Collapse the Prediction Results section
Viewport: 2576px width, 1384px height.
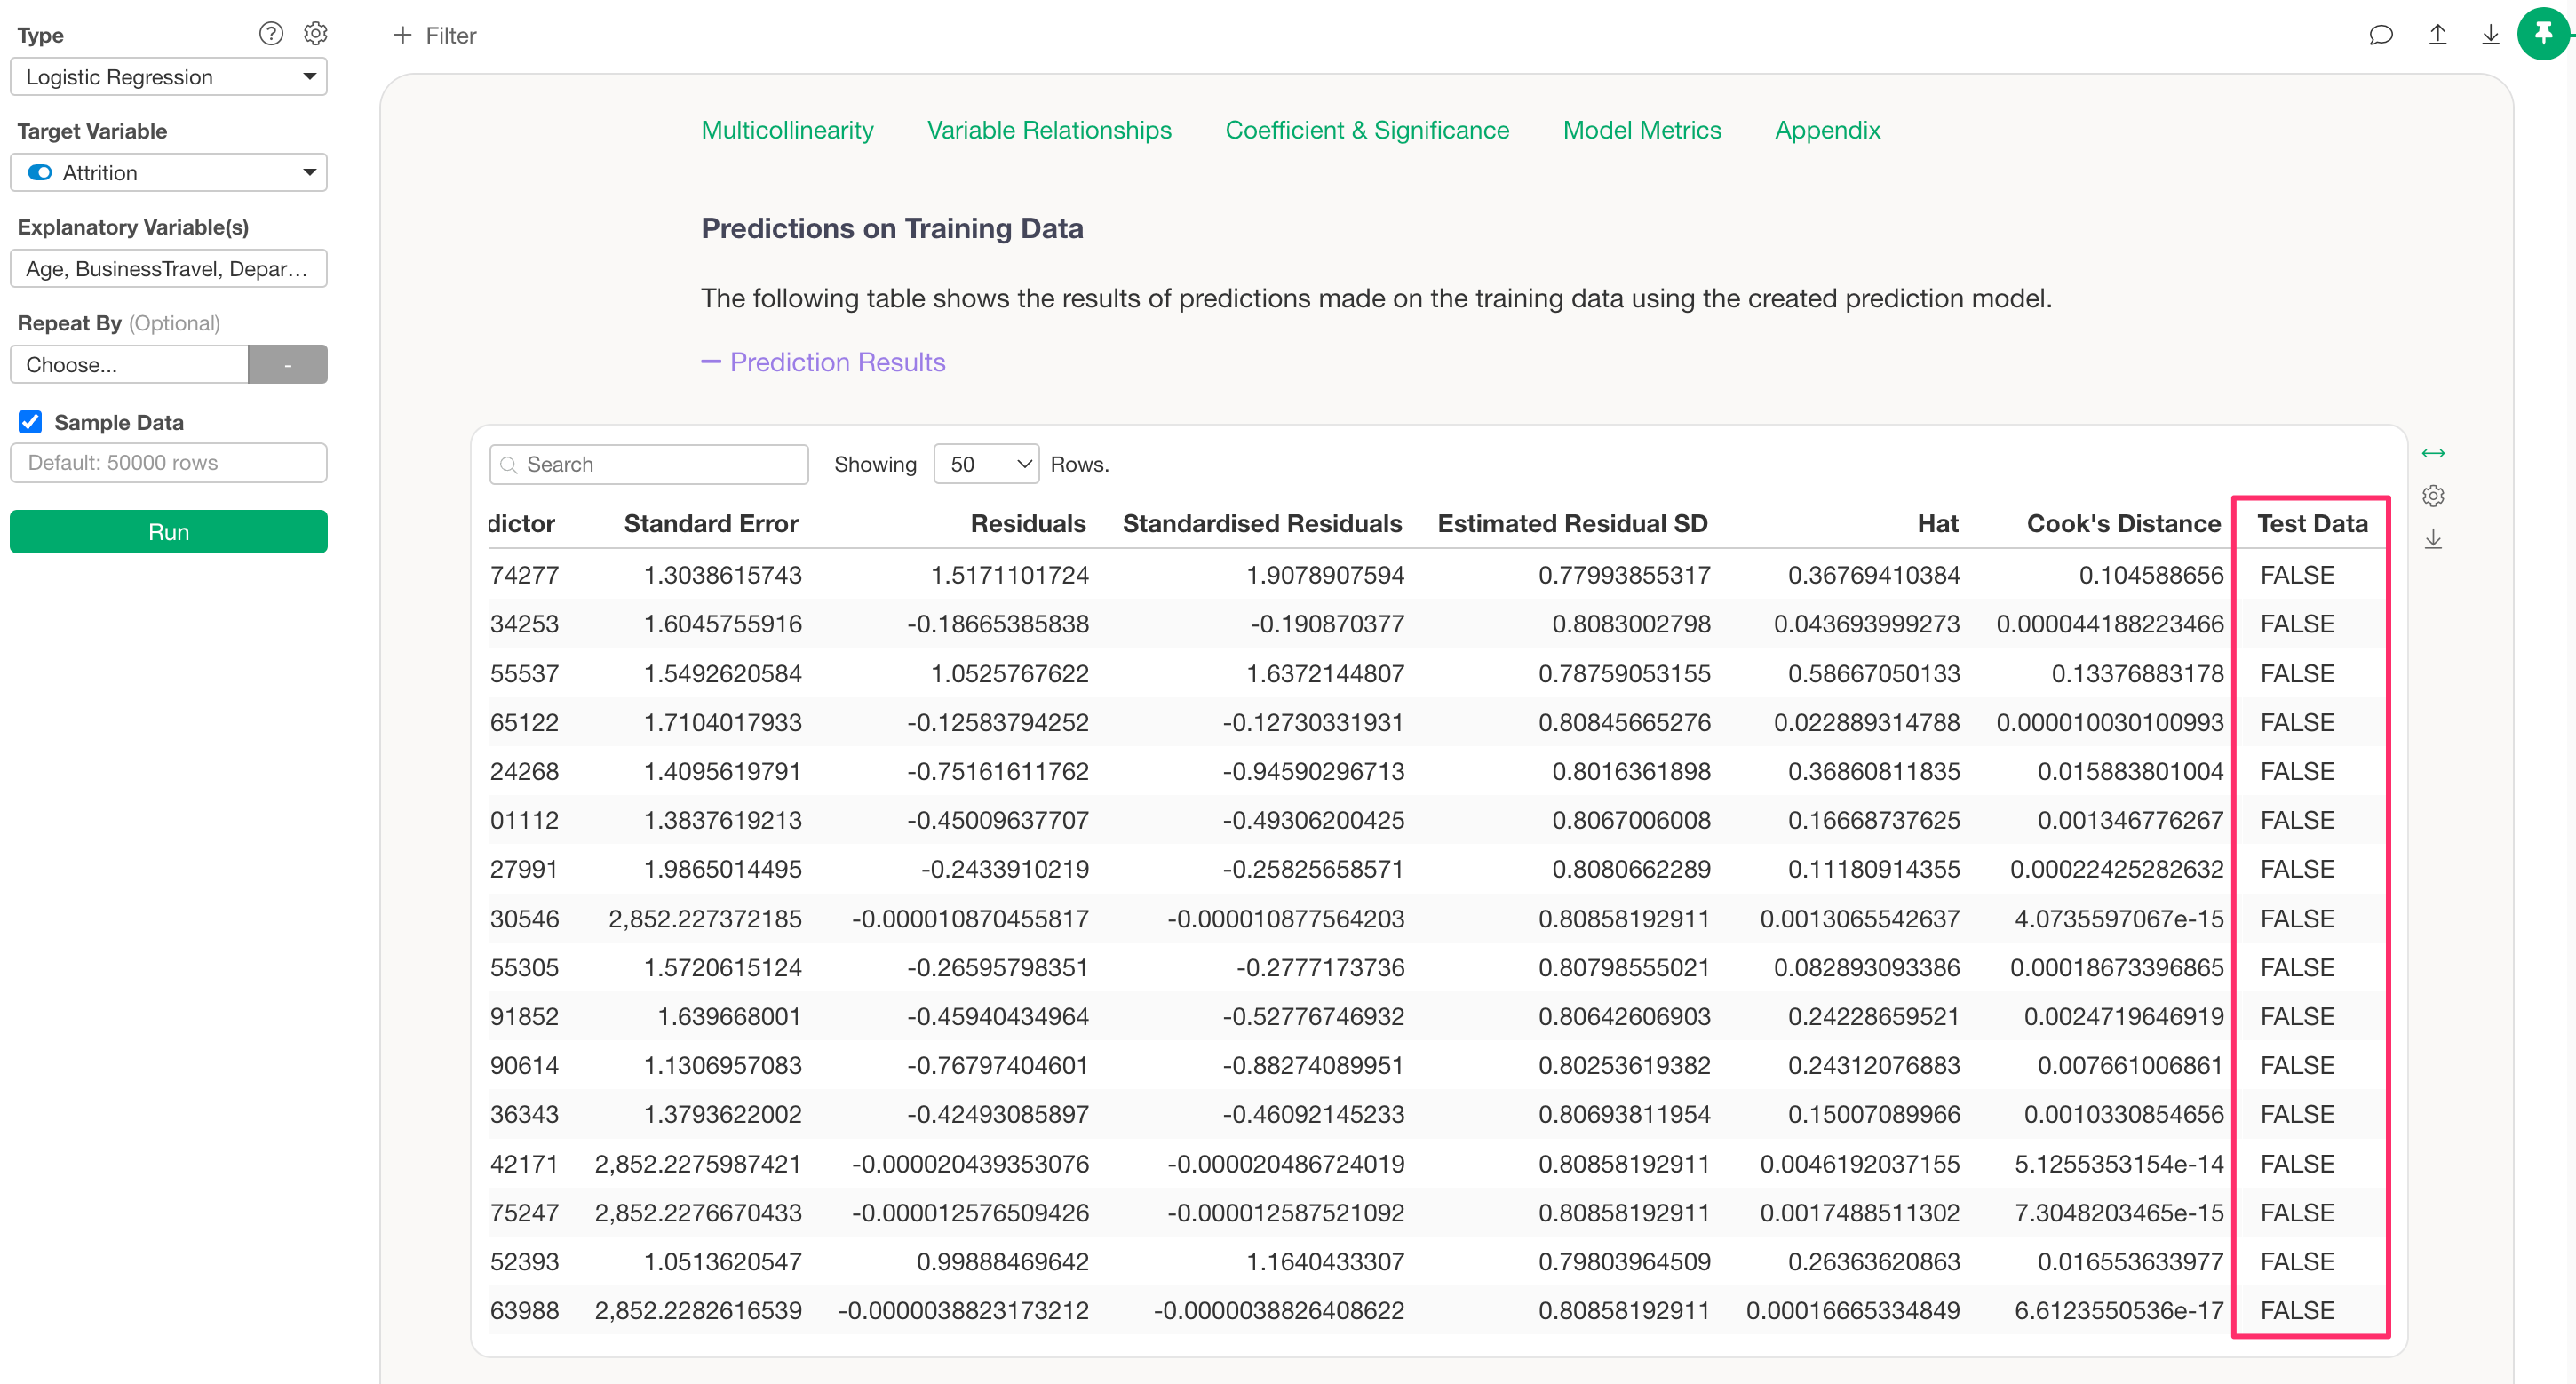click(x=824, y=362)
